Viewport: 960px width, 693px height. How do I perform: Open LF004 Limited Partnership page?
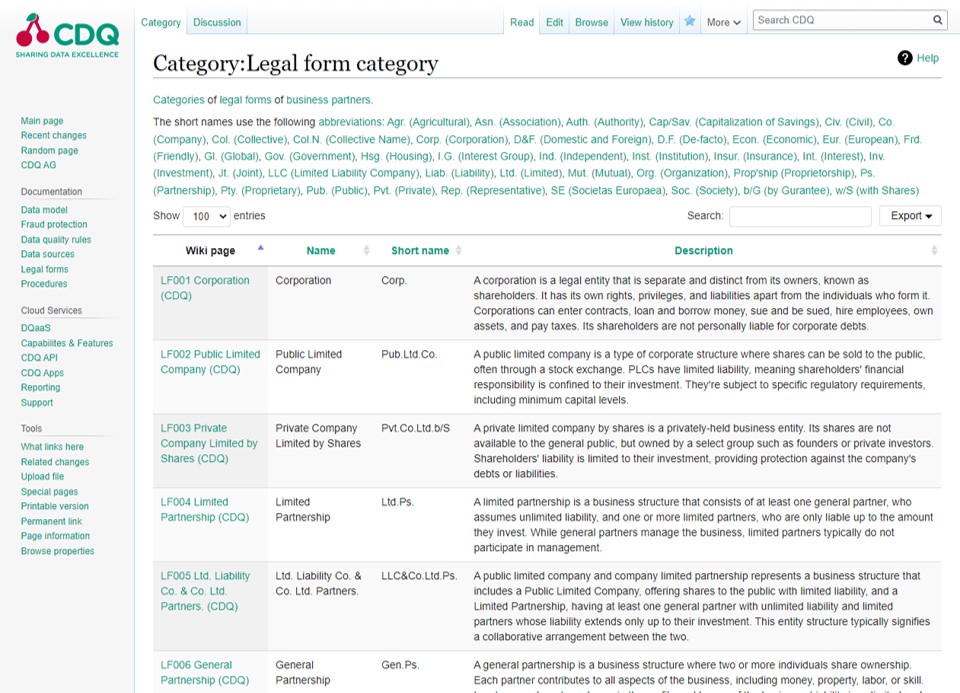[204, 509]
